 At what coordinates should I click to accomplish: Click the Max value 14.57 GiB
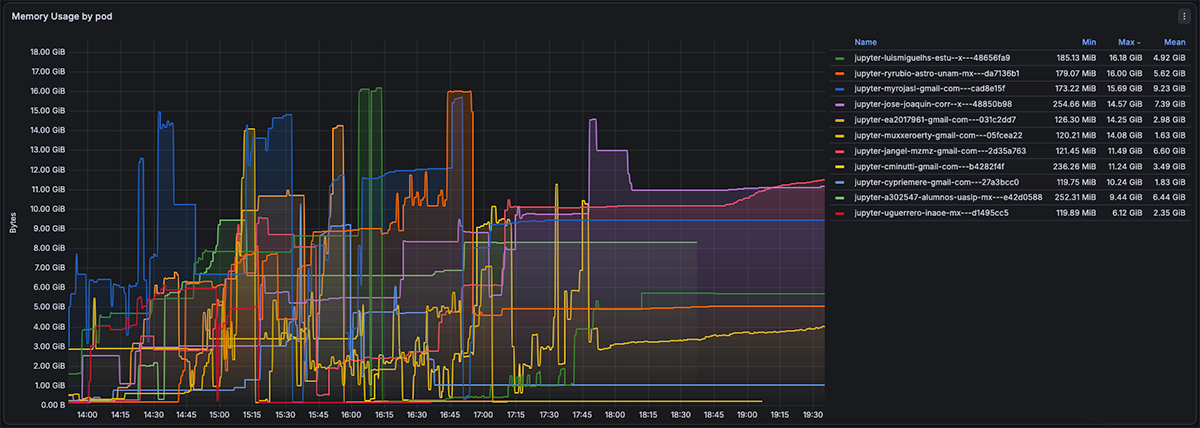click(x=1127, y=104)
